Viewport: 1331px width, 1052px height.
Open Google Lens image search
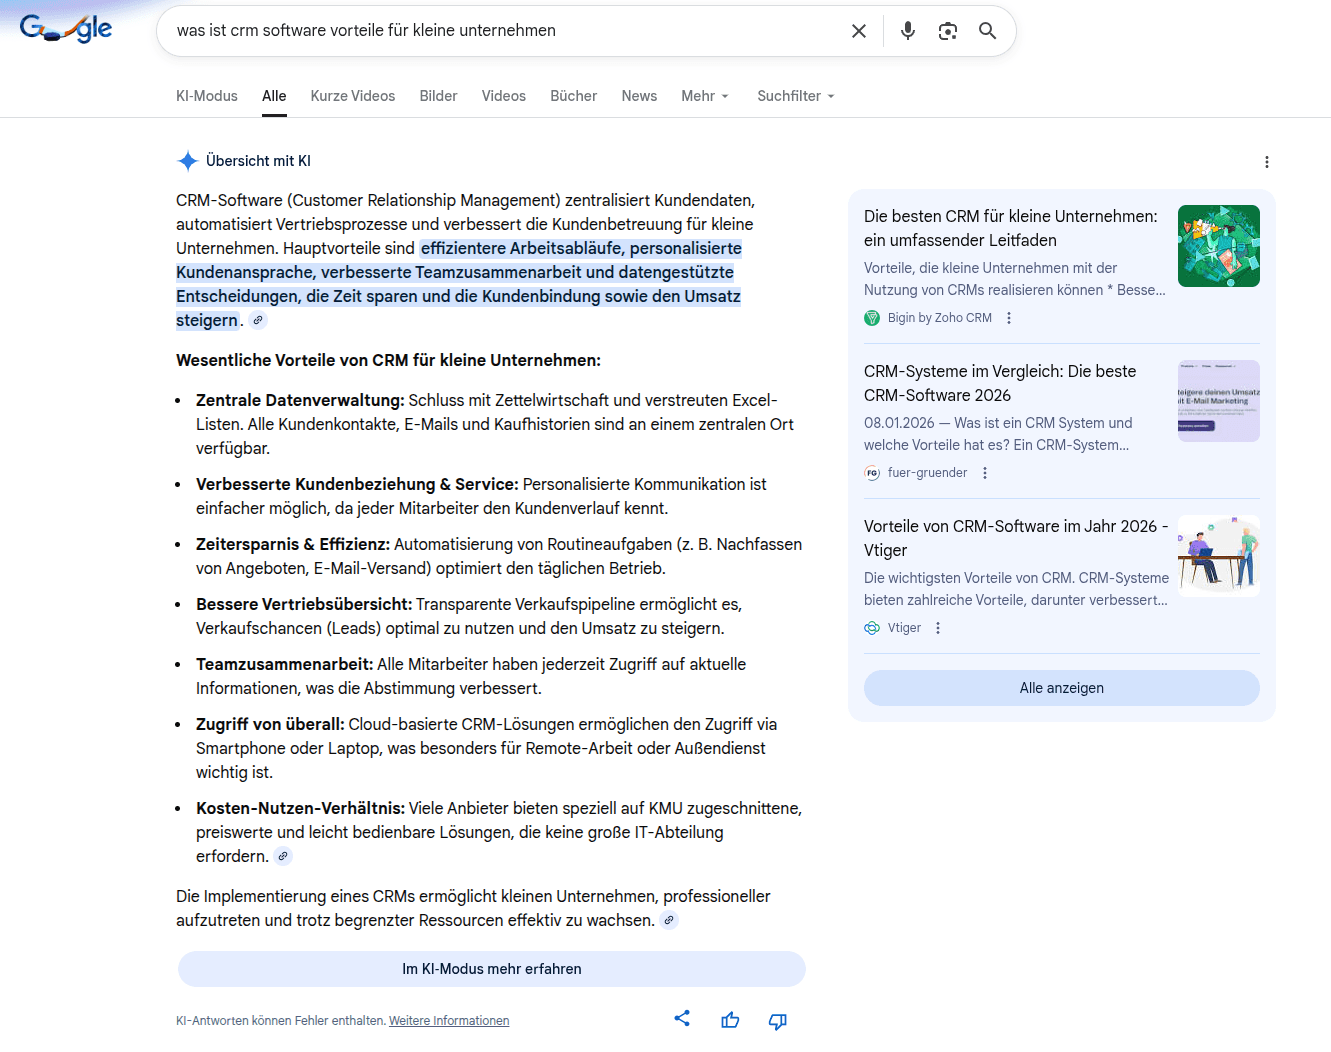point(947,31)
